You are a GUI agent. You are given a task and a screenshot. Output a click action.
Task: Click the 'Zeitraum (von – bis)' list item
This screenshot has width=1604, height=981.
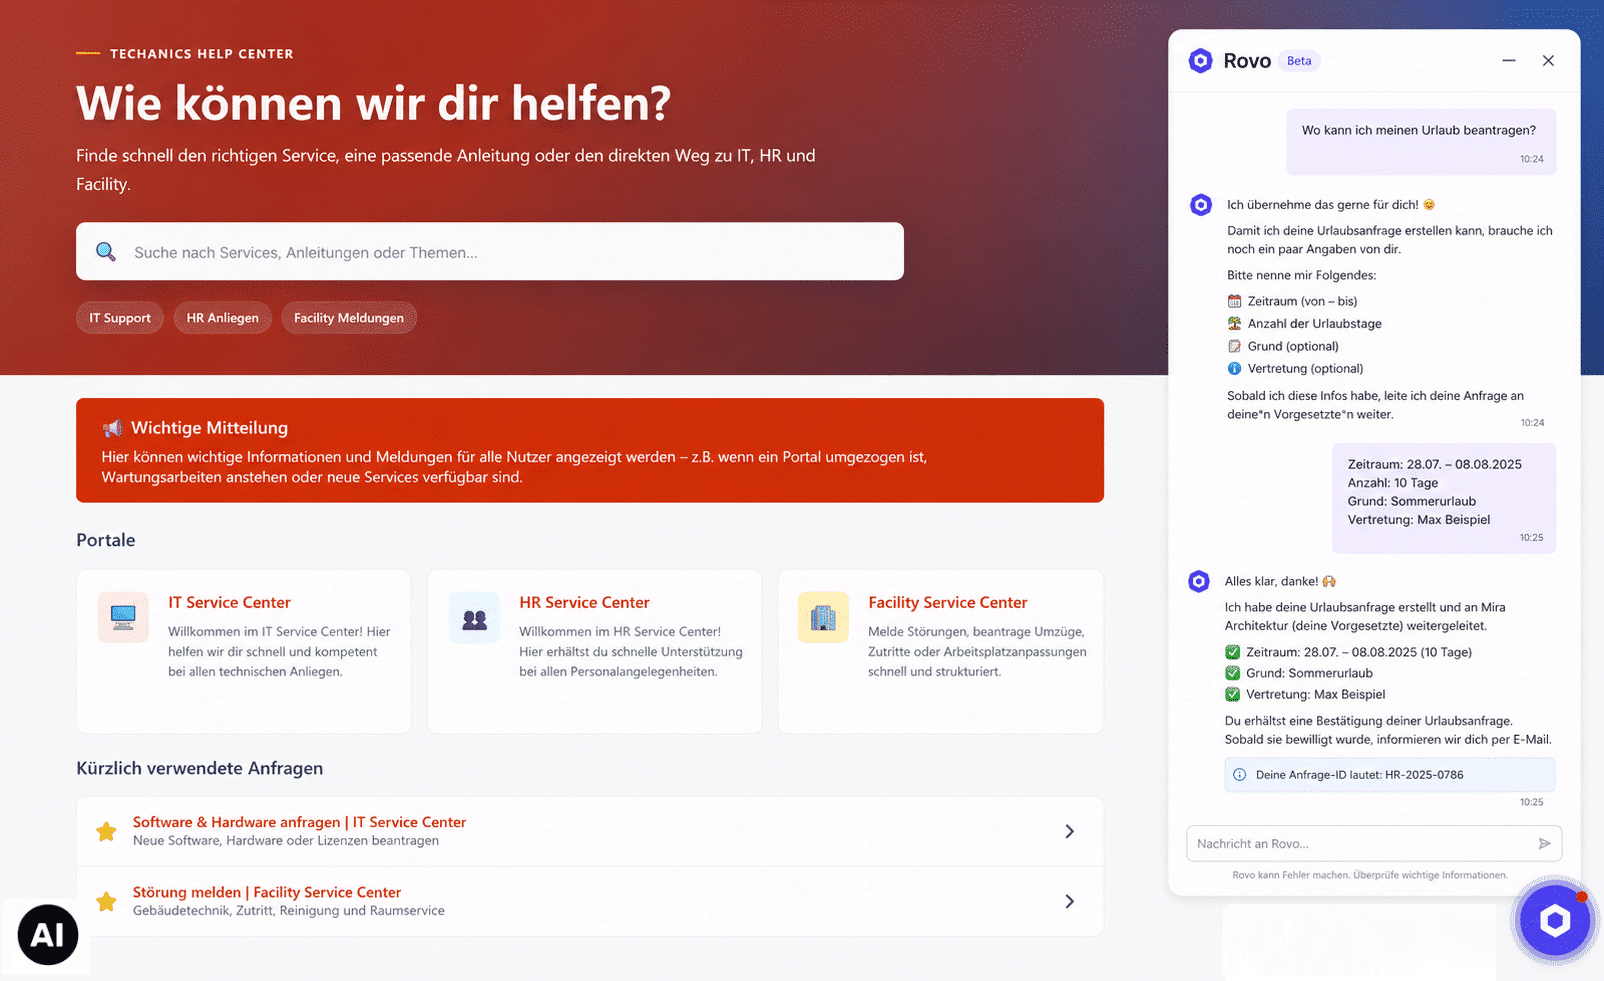click(1292, 301)
